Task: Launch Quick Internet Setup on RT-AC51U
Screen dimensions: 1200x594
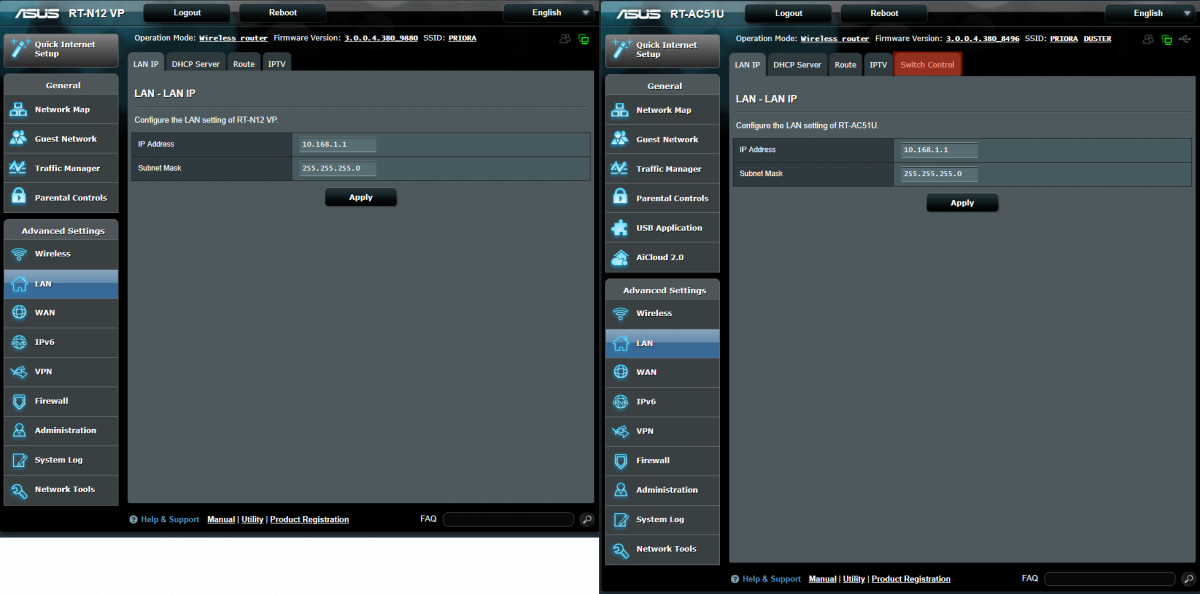Action: tap(663, 50)
